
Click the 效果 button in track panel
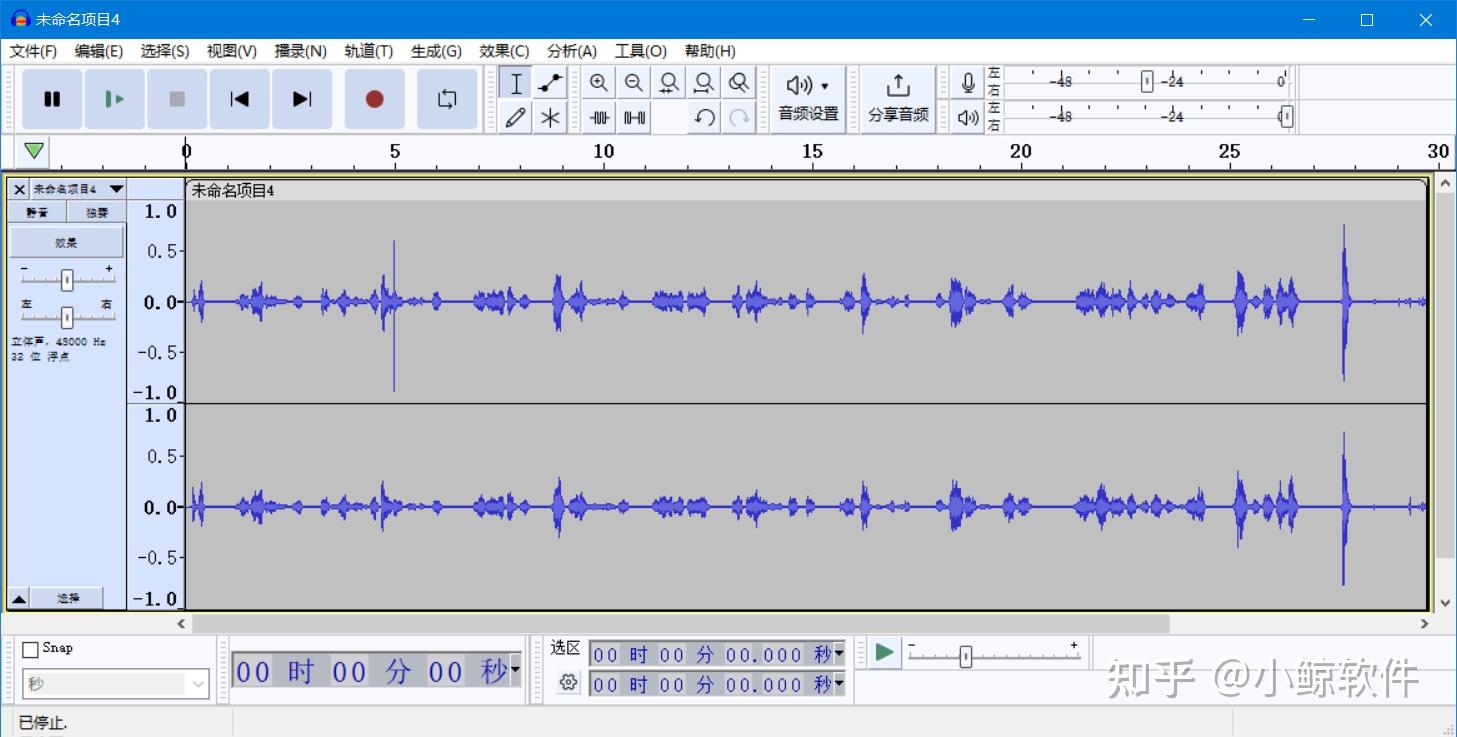point(64,241)
